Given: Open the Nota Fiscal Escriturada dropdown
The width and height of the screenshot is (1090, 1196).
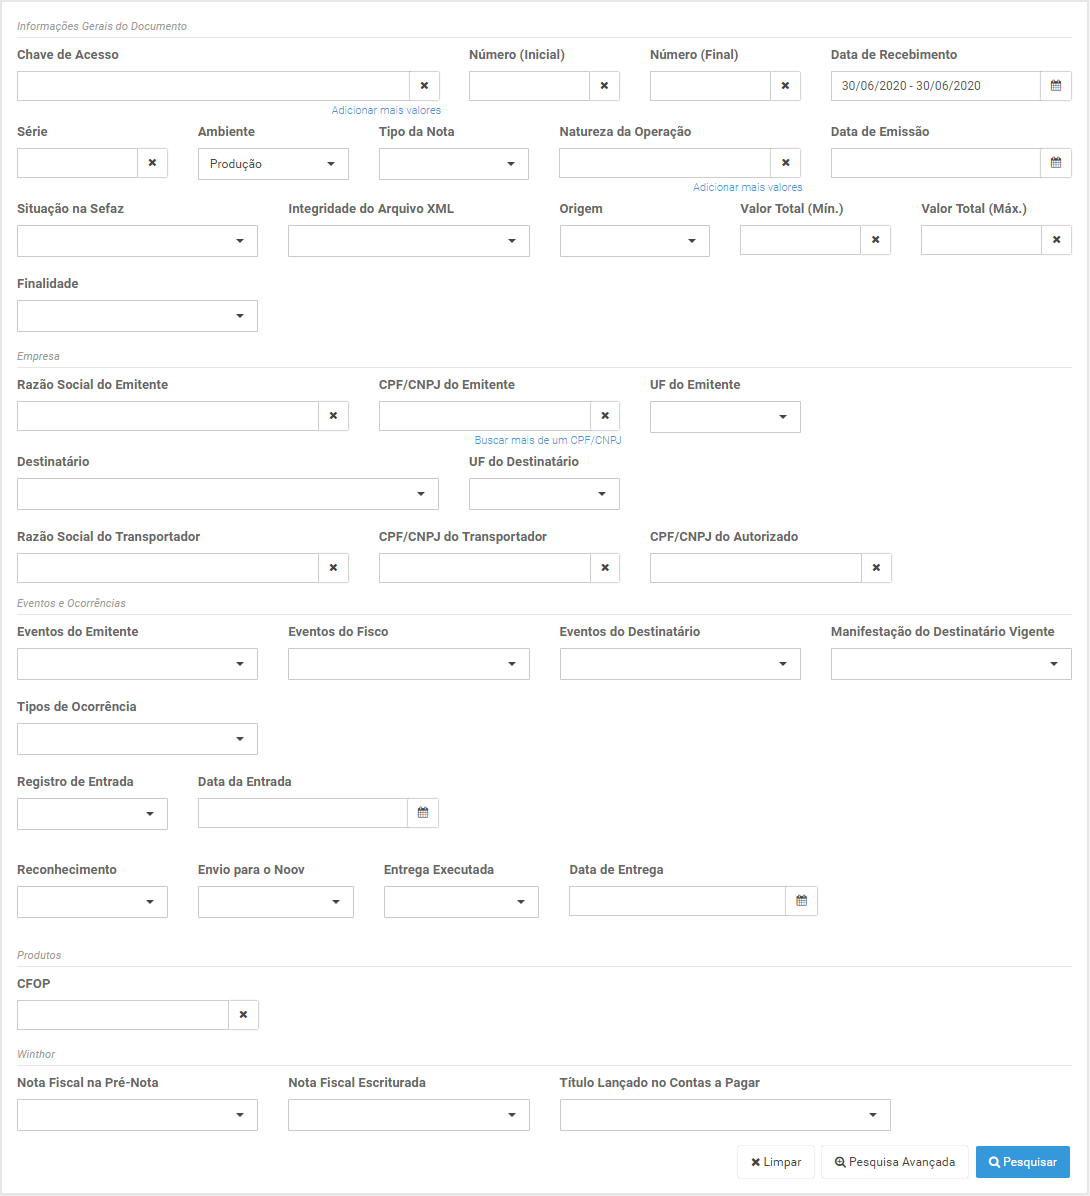Looking at the screenshot, I should 409,1115.
